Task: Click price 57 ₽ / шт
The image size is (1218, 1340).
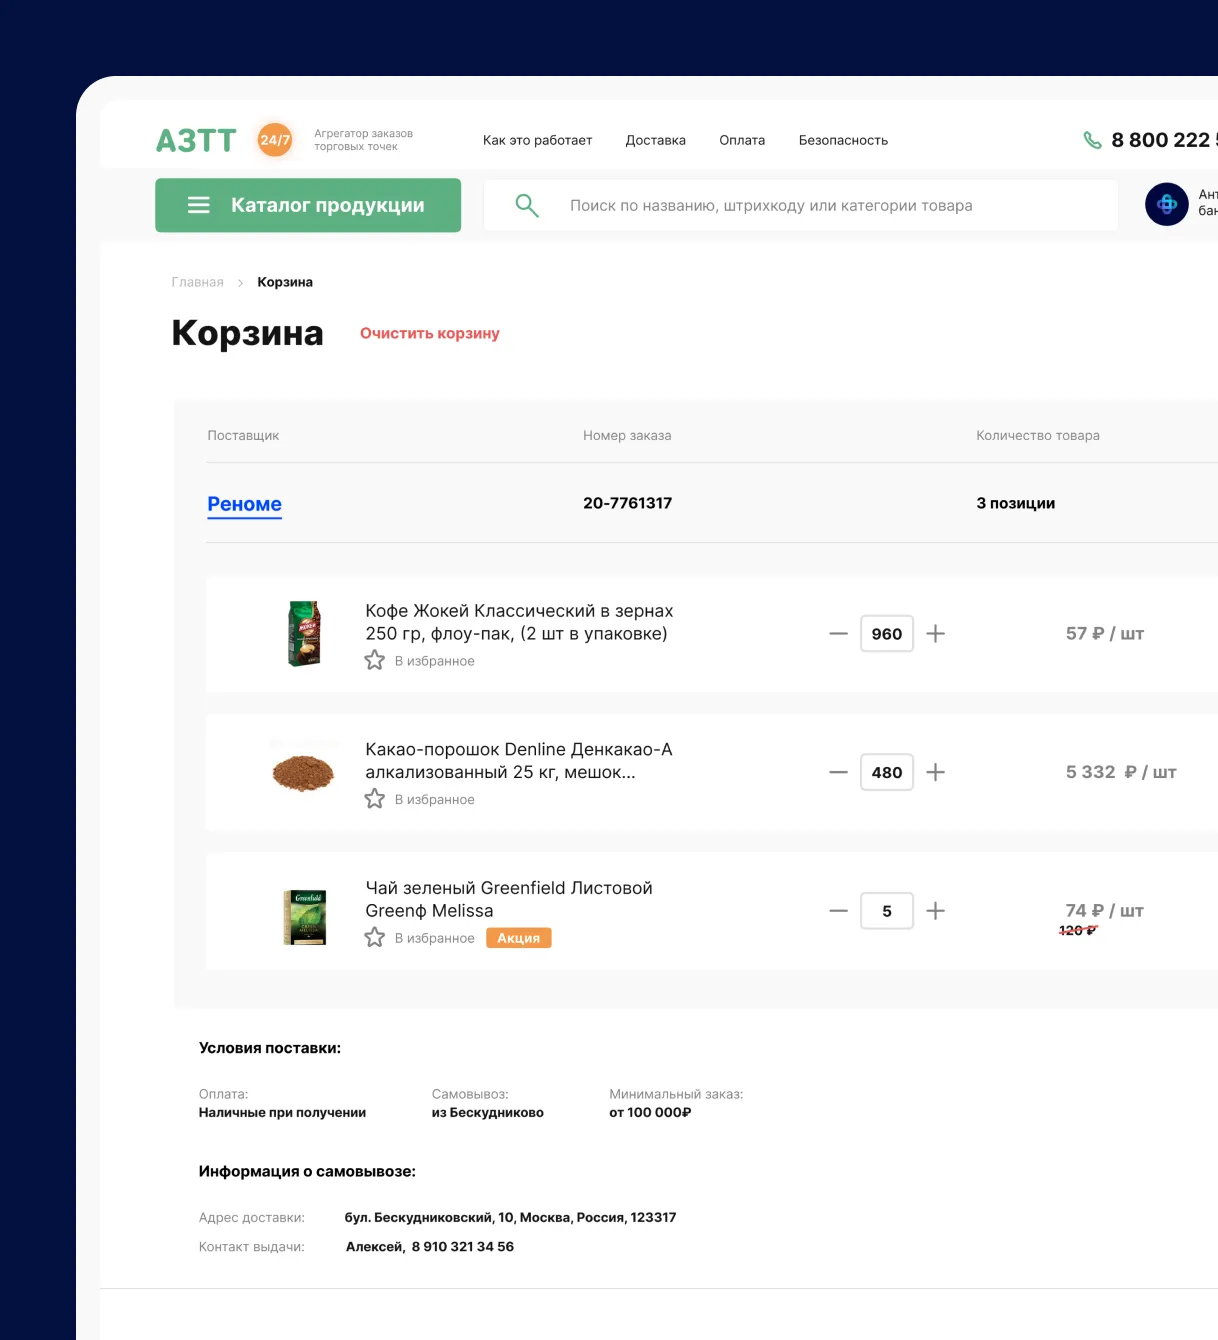Action: pos(1105,634)
